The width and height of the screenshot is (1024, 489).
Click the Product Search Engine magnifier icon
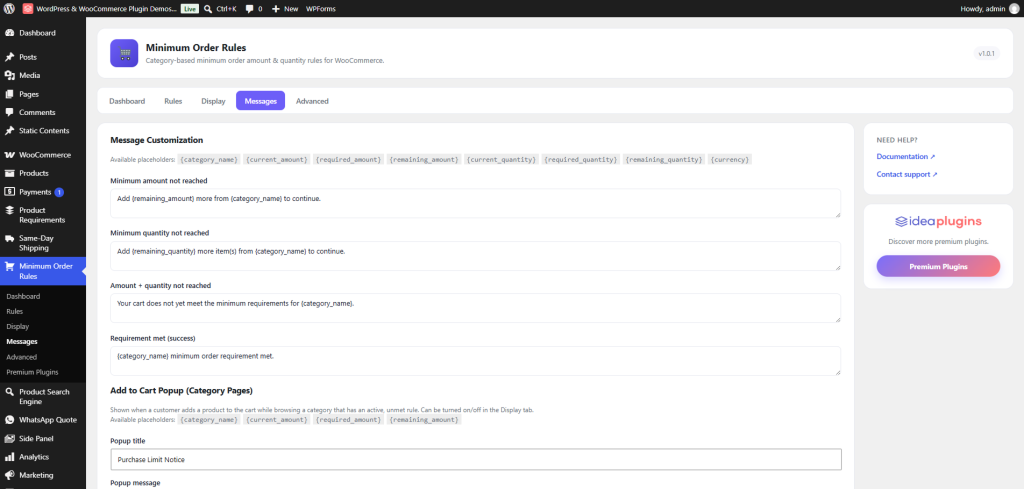9,392
